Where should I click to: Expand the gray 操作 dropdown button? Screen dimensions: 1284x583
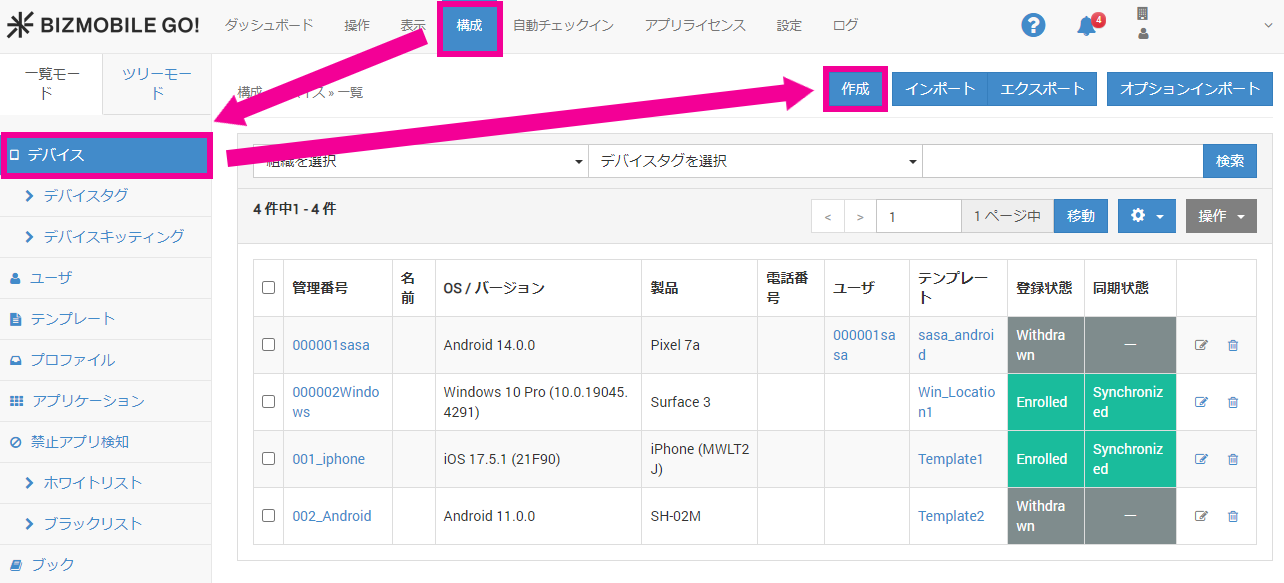(x=1220, y=216)
